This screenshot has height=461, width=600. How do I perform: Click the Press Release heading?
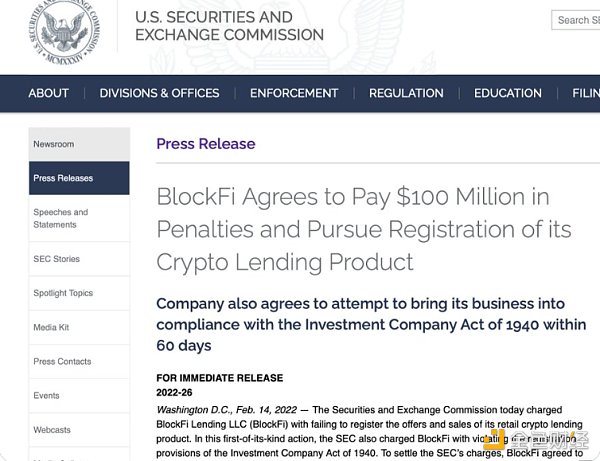click(x=206, y=144)
